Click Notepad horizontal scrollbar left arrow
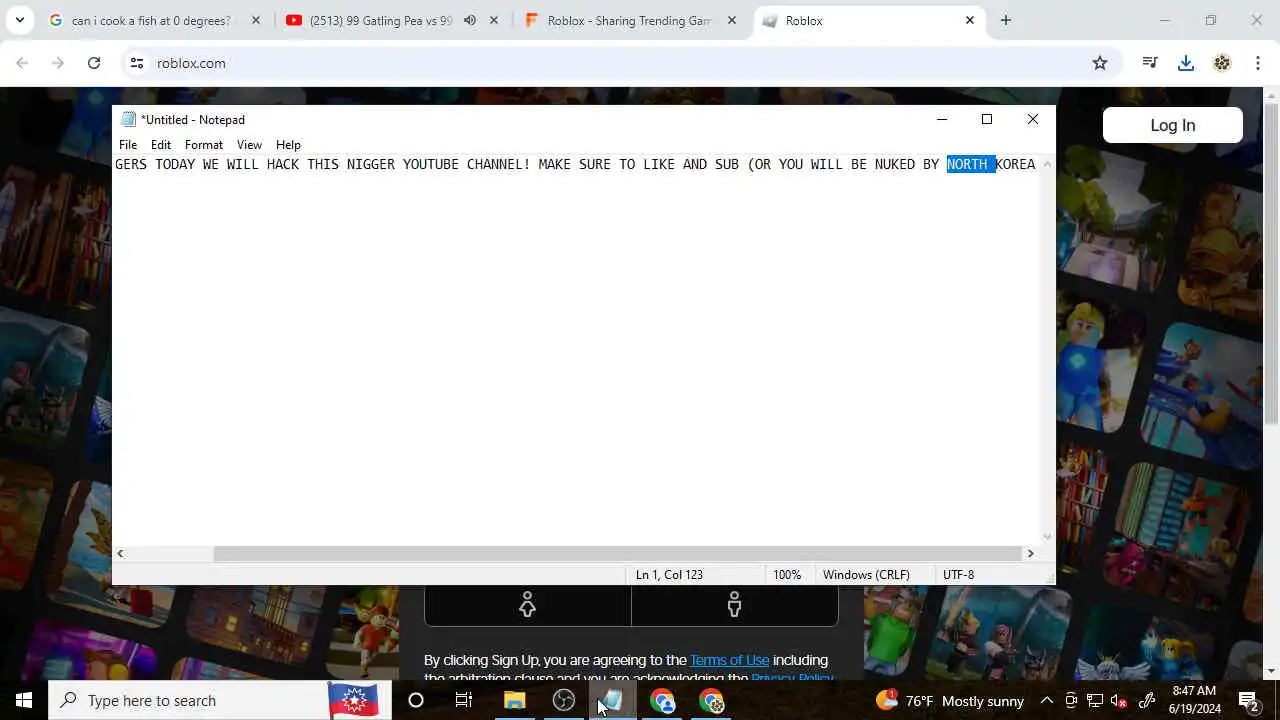Screen dimensions: 1280x720 point(120,553)
